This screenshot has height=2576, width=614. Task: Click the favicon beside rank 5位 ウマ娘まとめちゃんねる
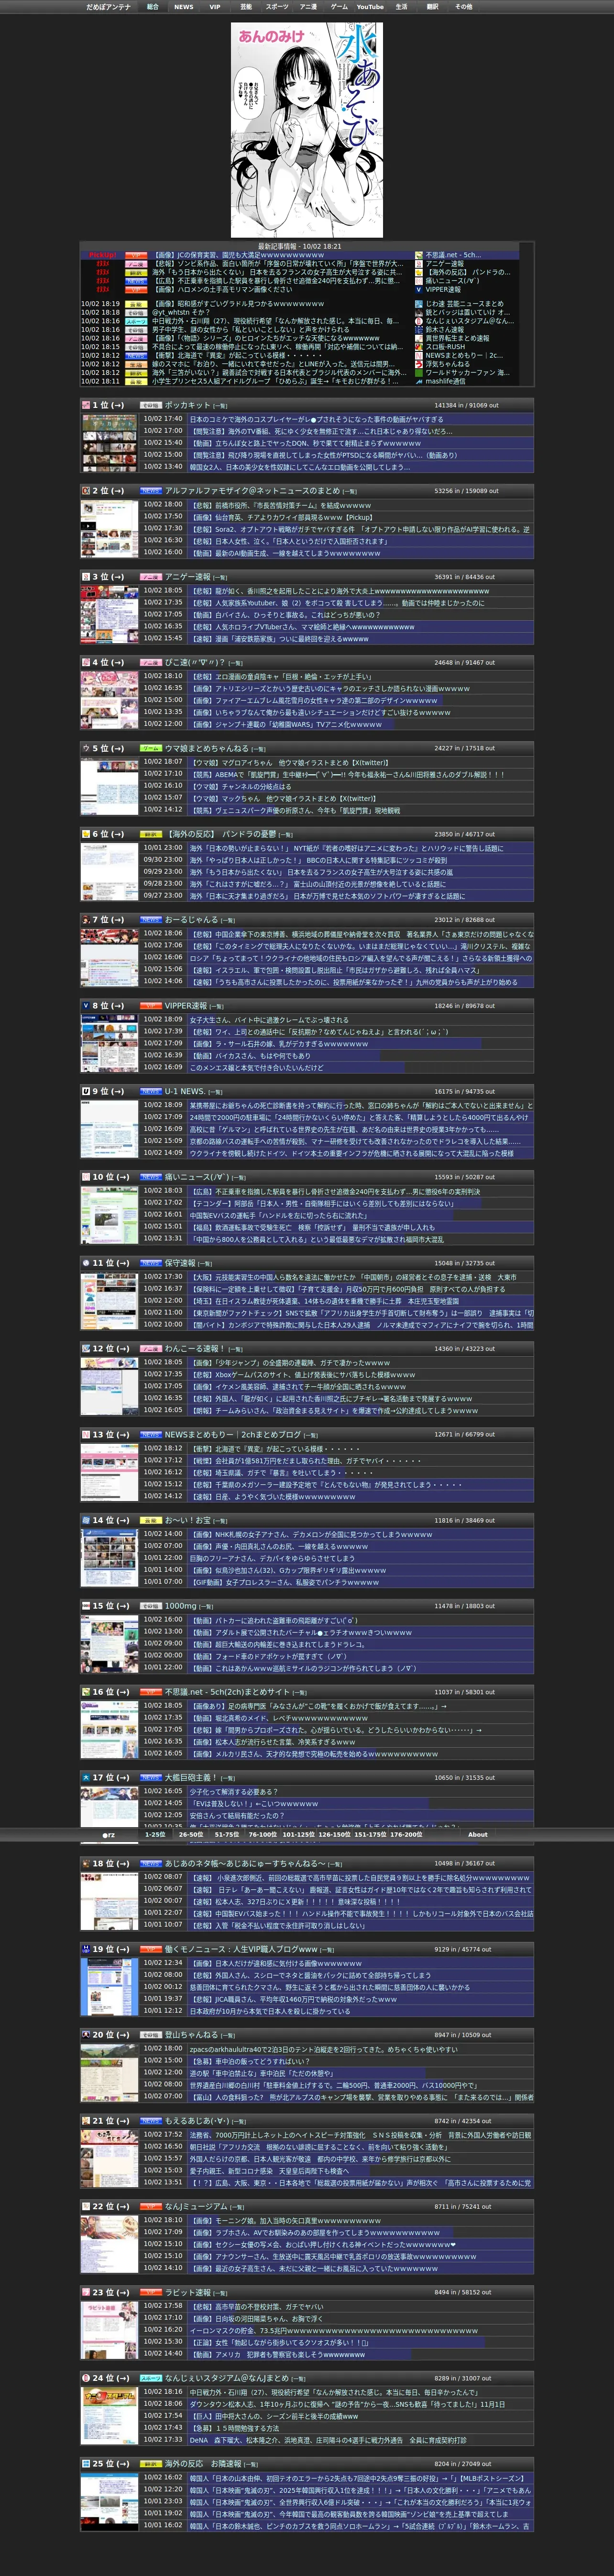click(x=86, y=748)
